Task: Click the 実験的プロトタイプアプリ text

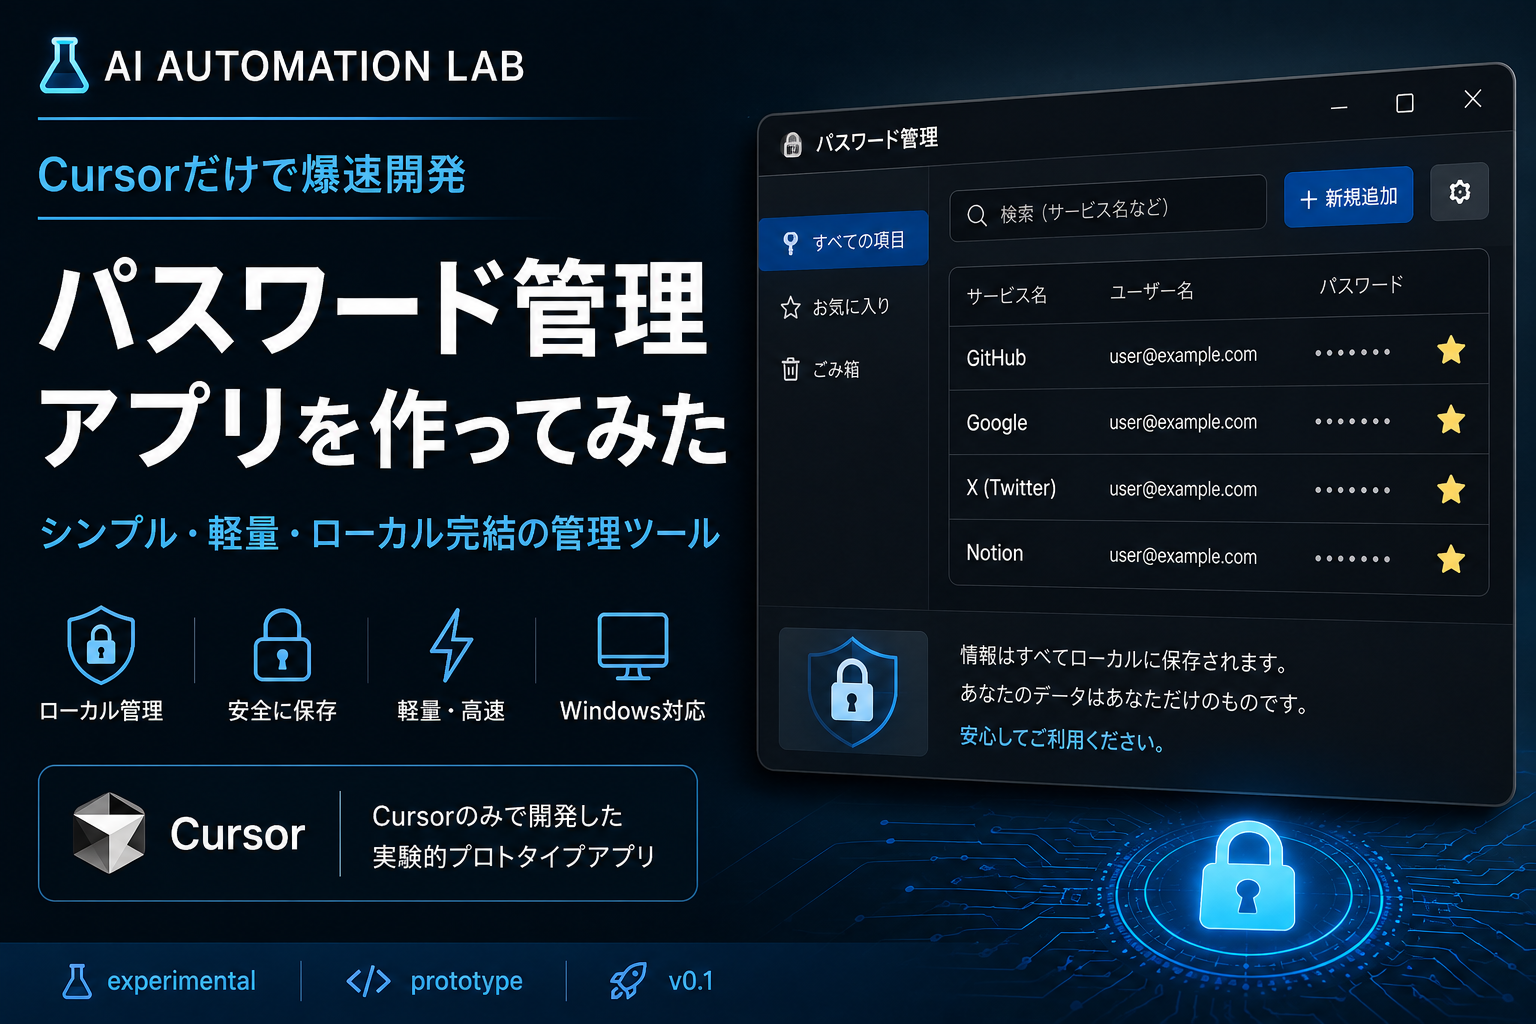Action: point(514,857)
